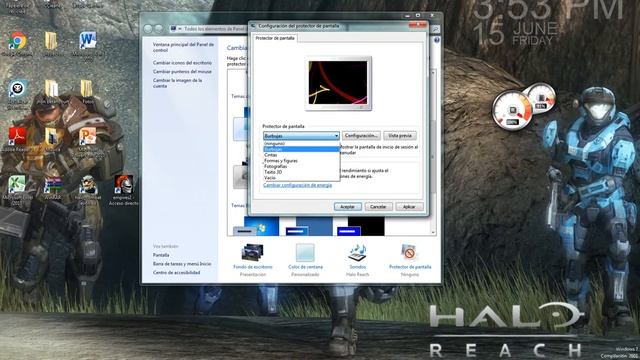Select Texto 3D screensaver option
The width and height of the screenshot is (640, 360).
[301, 172]
